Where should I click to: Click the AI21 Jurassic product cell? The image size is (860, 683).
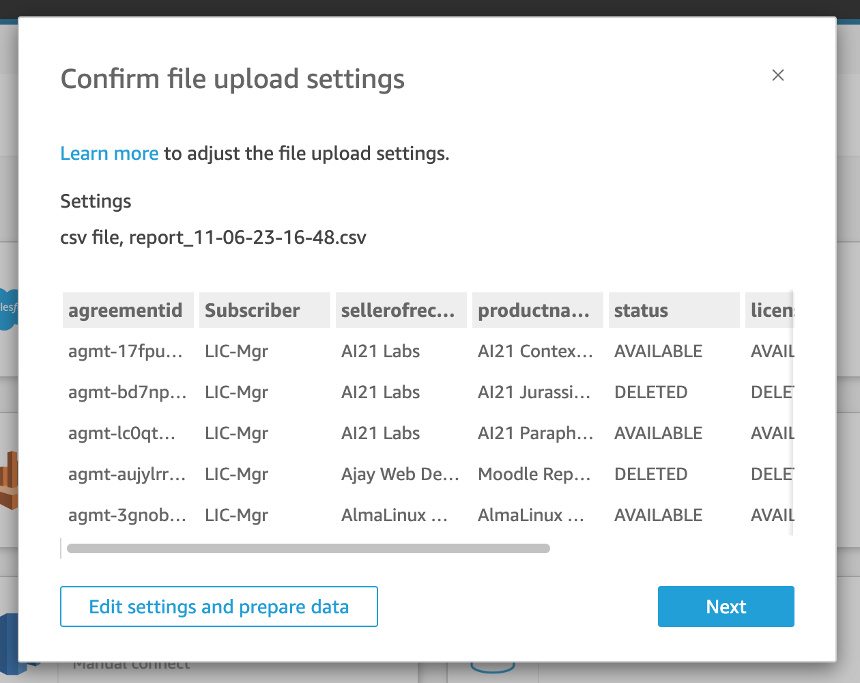click(536, 392)
